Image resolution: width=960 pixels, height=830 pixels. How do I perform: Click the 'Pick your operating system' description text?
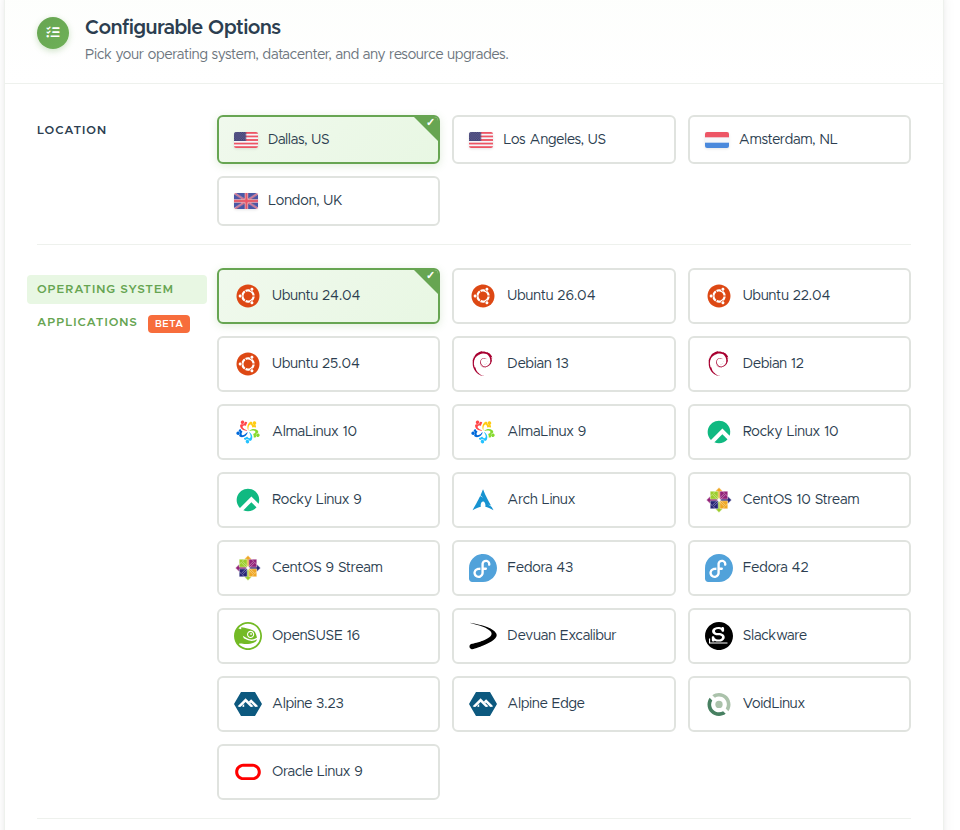(296, 54)
